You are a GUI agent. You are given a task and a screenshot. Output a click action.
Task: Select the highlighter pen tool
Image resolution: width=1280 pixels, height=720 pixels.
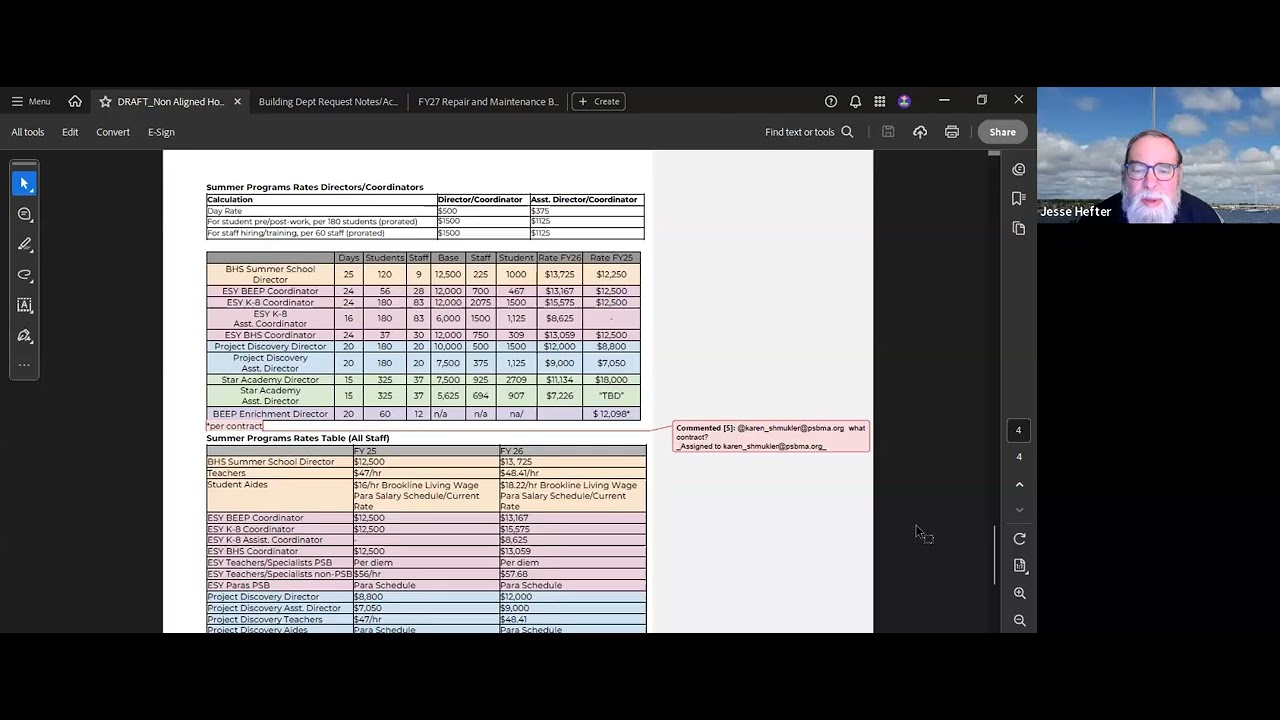(x=25, y=244)
